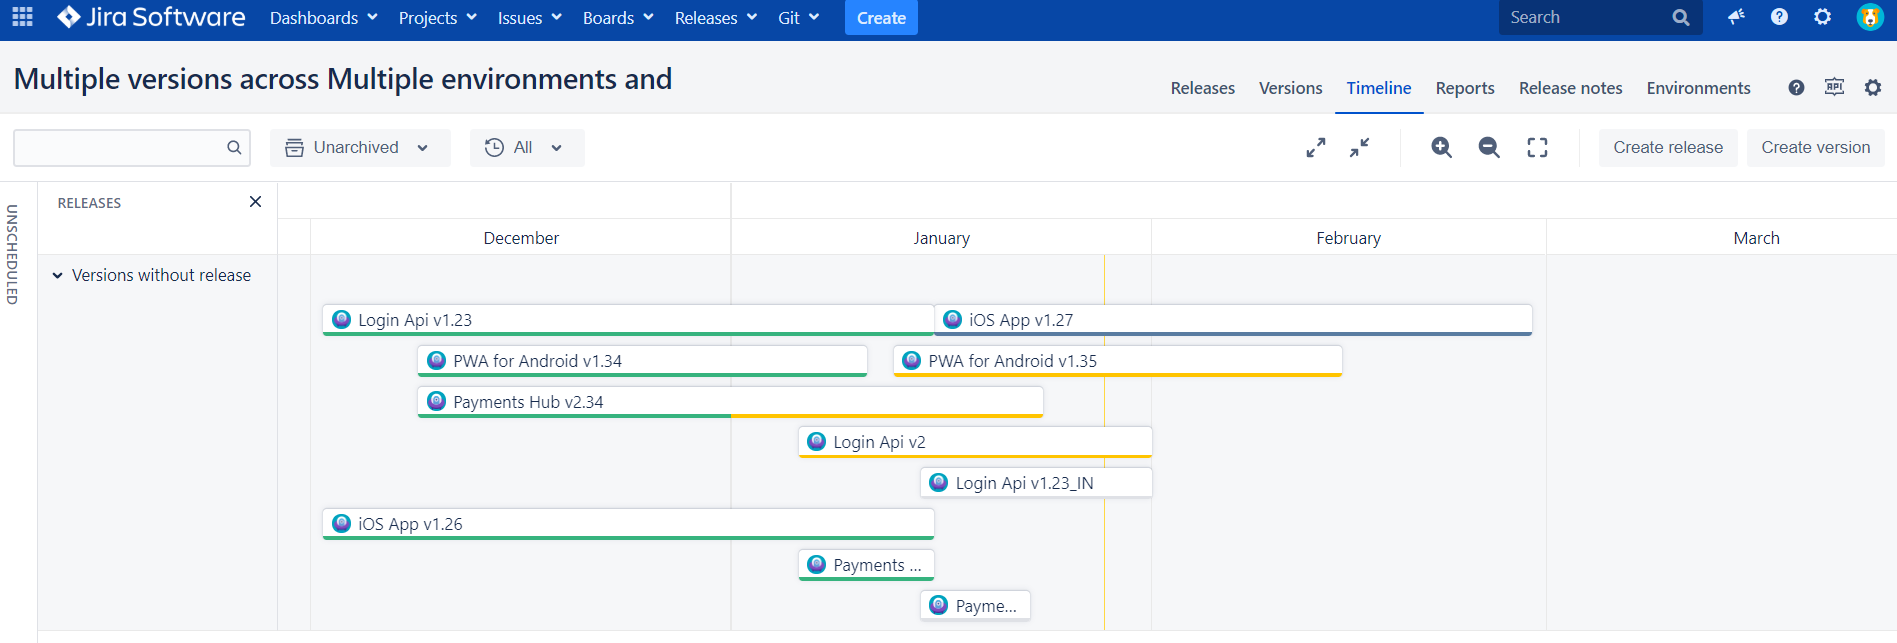Open board settings gear beside API icon
Screen dimensions: 1897x643
1873,88
